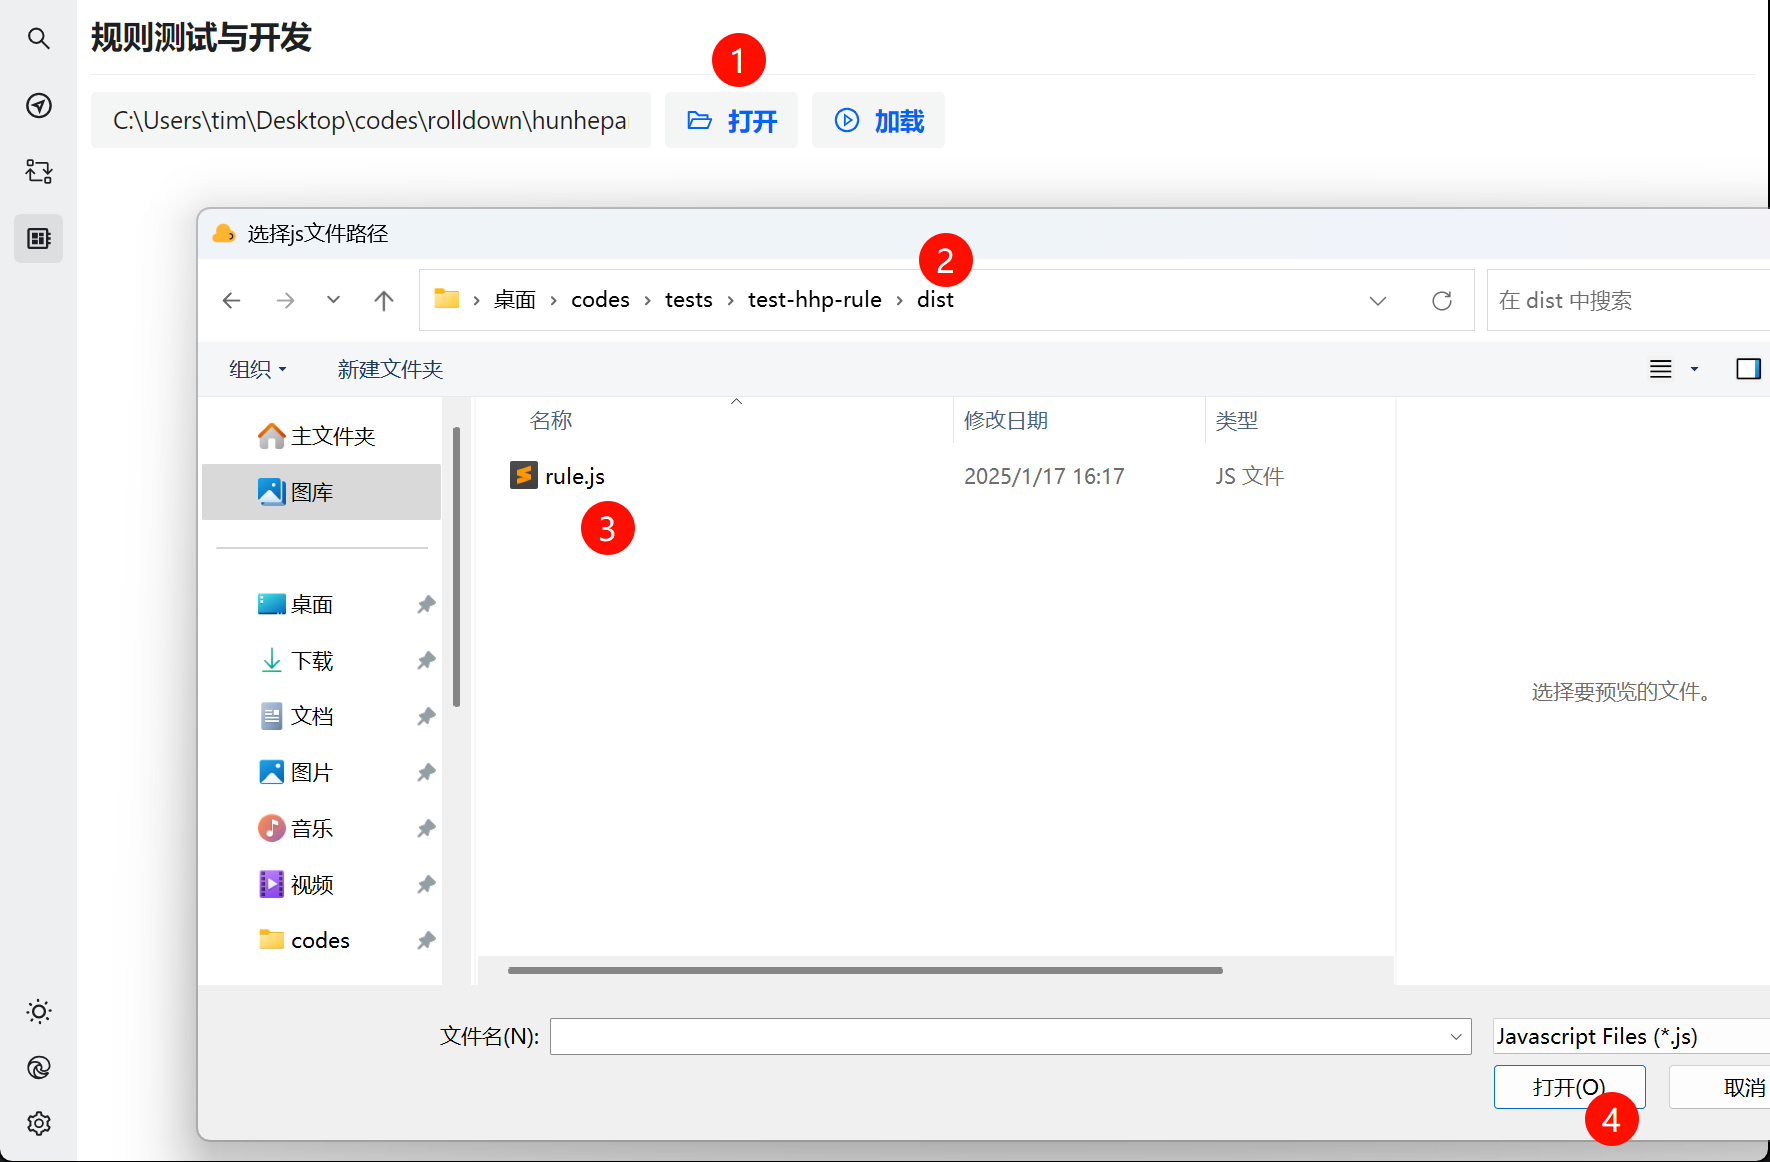Toggle the preview pane icon
The width and height of the screenshot is (1770, 1162).
point(1748,369)
